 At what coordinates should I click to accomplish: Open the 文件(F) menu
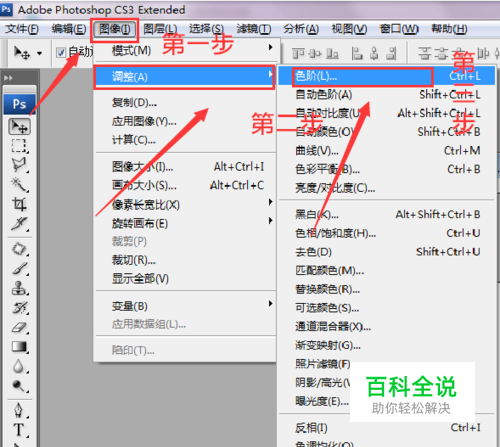(22, 29)
